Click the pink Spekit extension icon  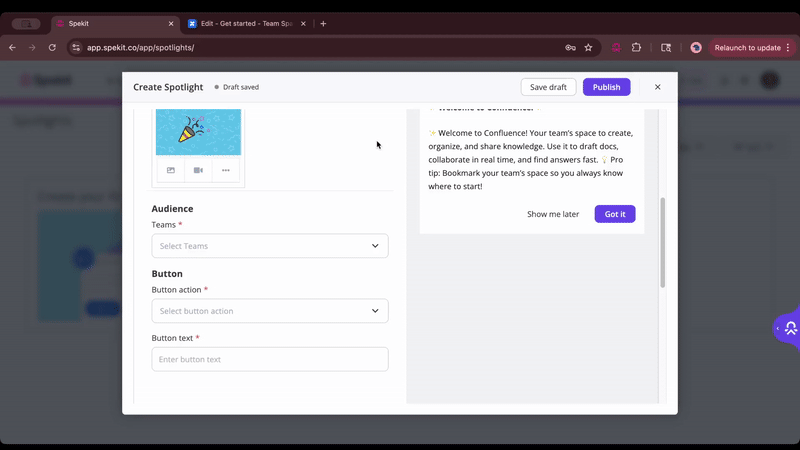pos(616,47)
